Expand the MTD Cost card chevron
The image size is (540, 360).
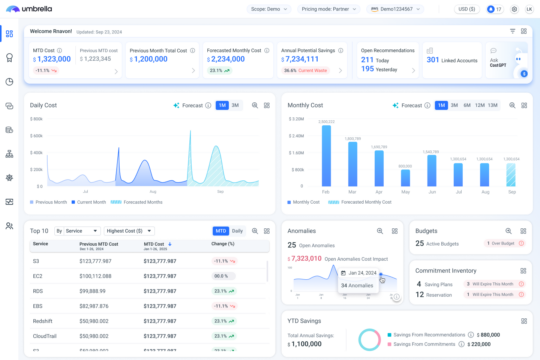[x=116, y=71]
